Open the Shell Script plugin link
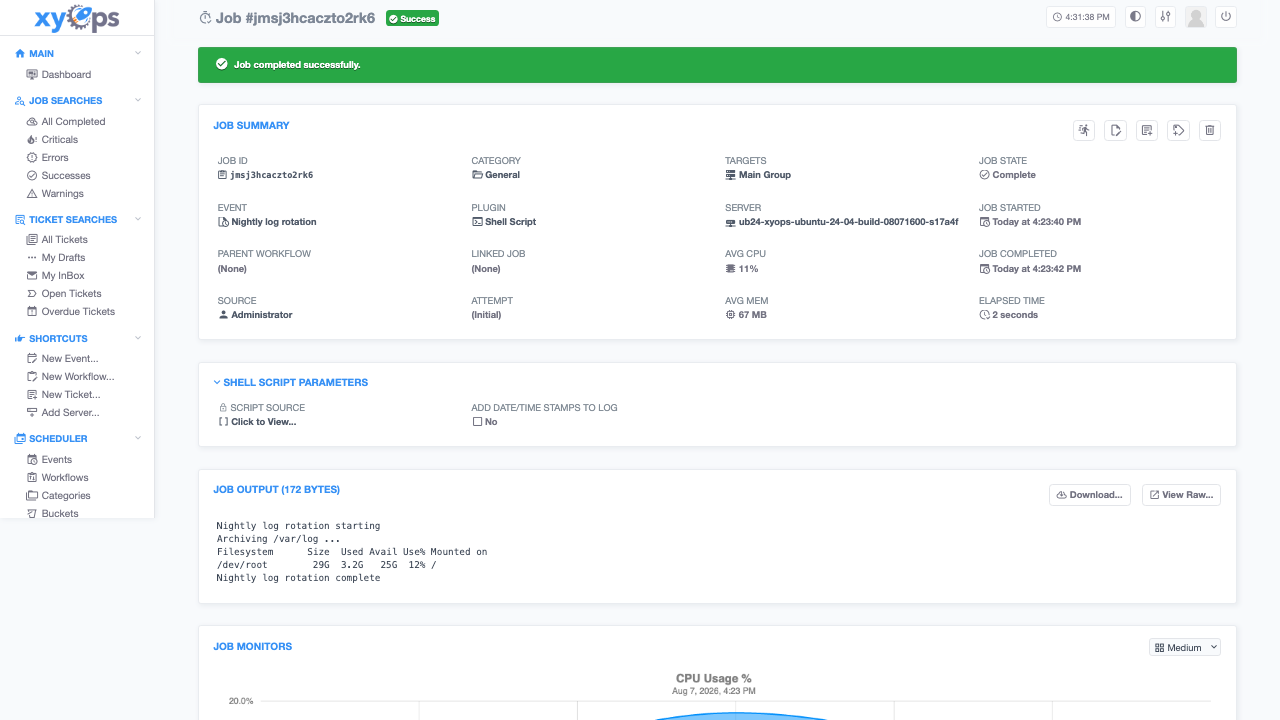Screen dimensions: 1280x720 504,222
